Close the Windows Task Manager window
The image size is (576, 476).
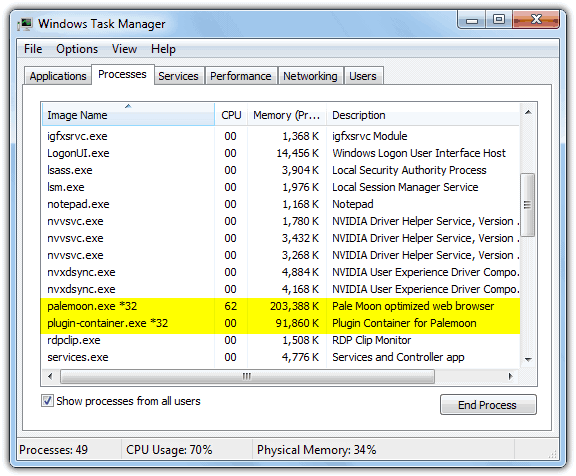click(x=536, y=19)
